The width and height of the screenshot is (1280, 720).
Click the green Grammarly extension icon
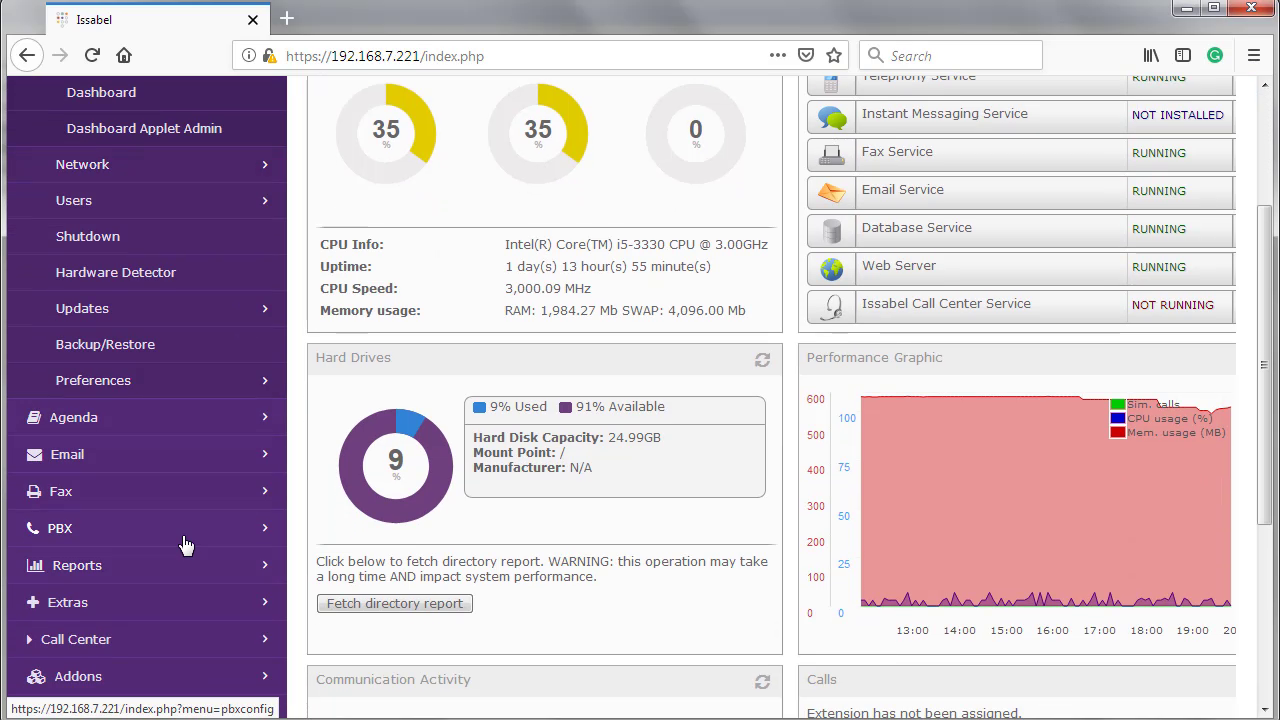[1215, 56]
